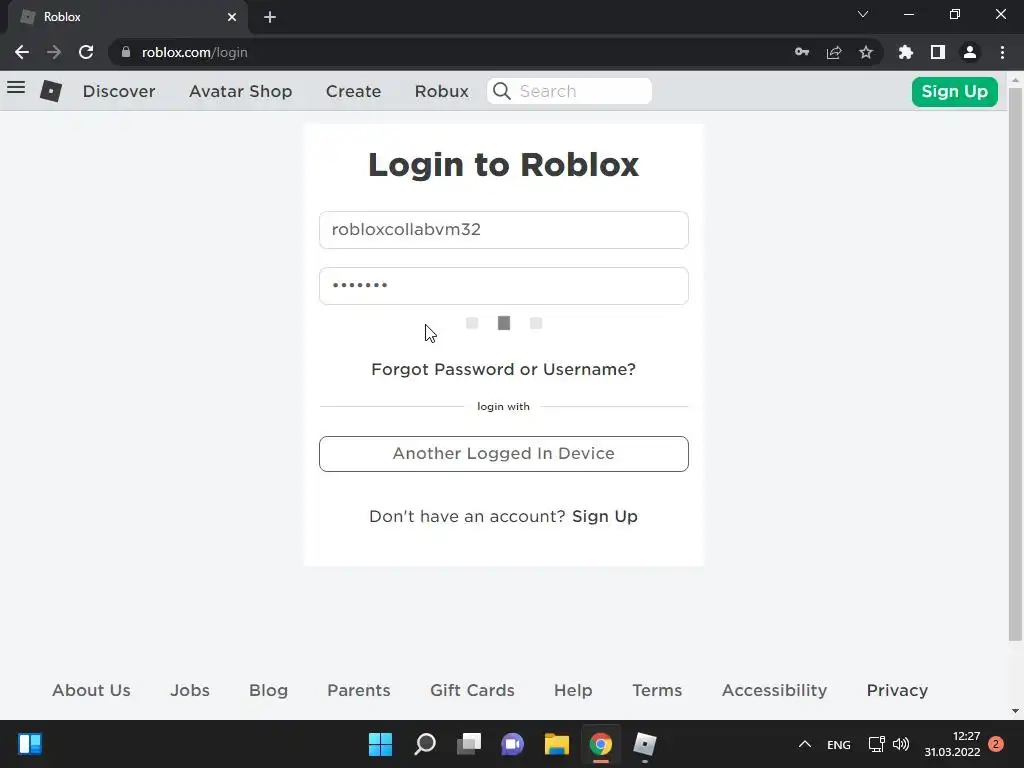Open the Accessibility footer link
The image size is (1024, 768).
pyautogui.click(x=775, y=690)
